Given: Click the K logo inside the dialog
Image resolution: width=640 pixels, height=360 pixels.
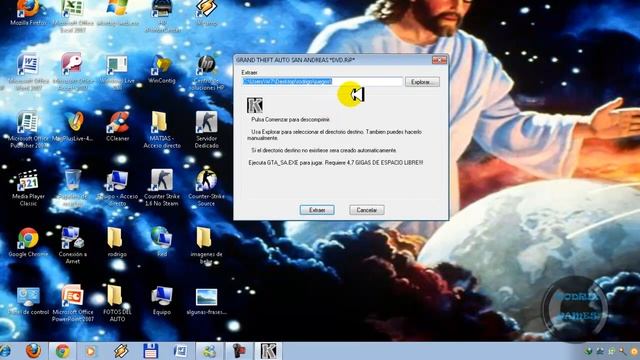Looking at the screenshot, I should tap(255, 105).
